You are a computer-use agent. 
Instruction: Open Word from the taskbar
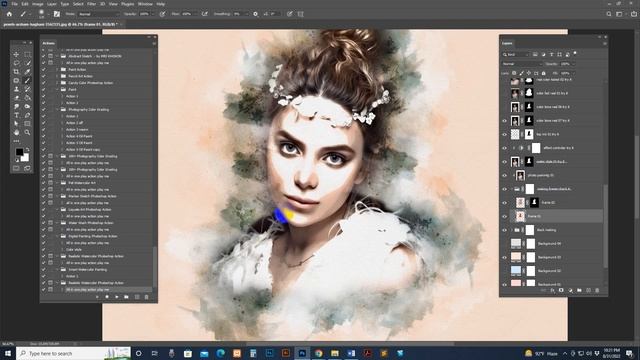click(x=351, y=353)
